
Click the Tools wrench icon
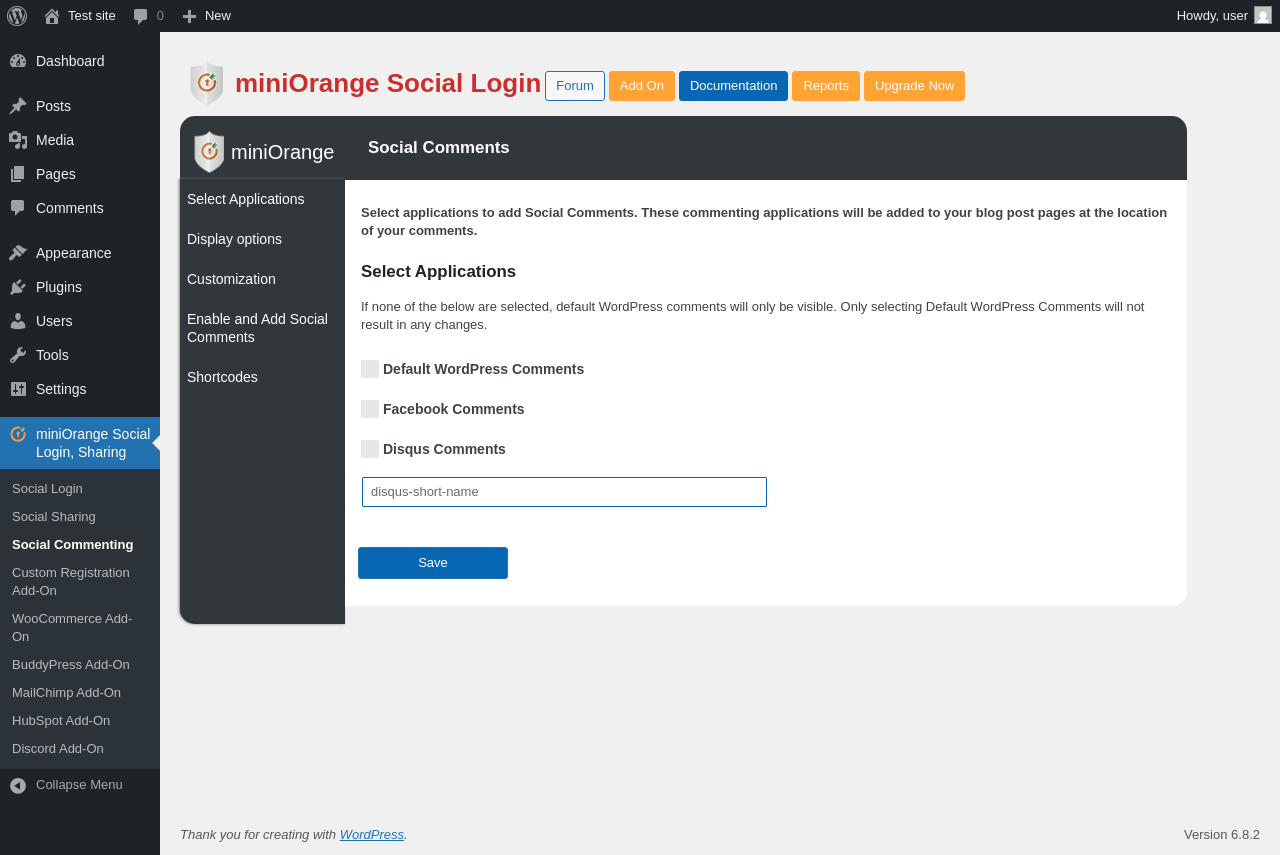coord(18,355)
